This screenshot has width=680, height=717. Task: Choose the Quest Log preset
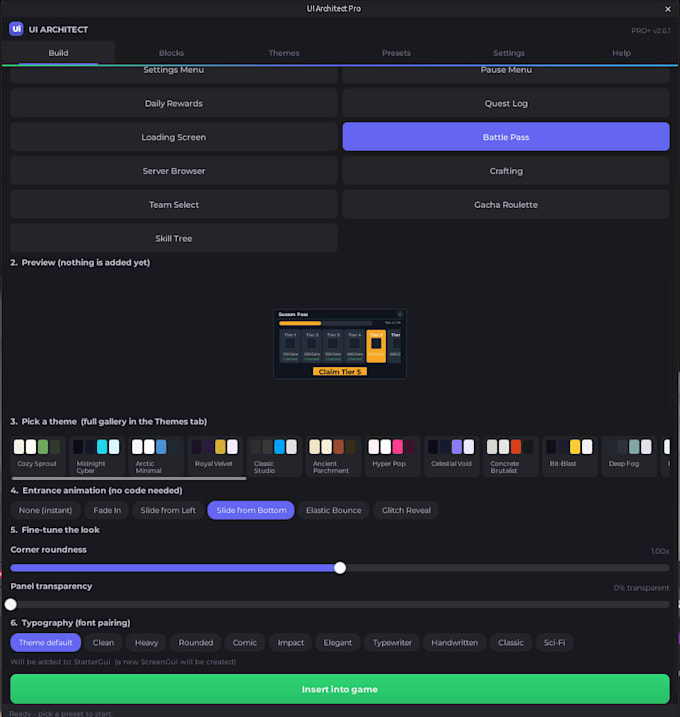pyautogui.click(x=506, y=103)
